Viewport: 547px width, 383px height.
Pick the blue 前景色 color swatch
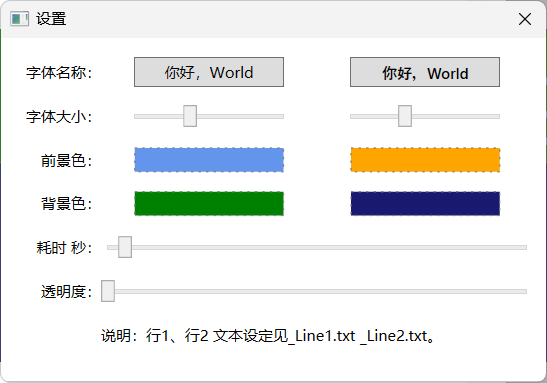point(209,160)
